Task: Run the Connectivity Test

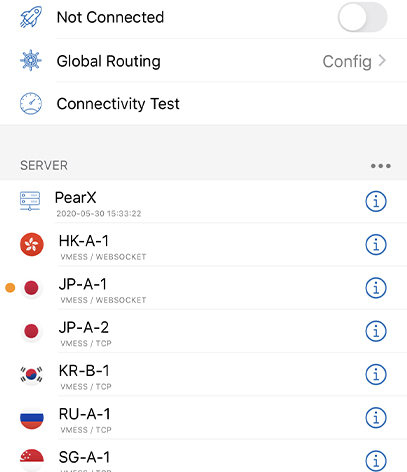Action: [x=203, y=104]
